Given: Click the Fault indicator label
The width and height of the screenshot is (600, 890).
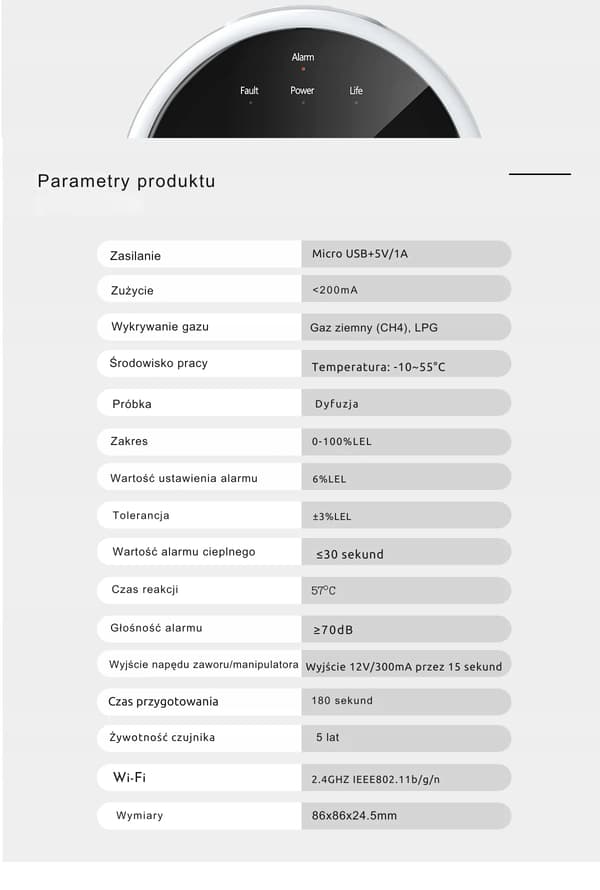Looking at the screenshot, I should (x=249, y=90).
